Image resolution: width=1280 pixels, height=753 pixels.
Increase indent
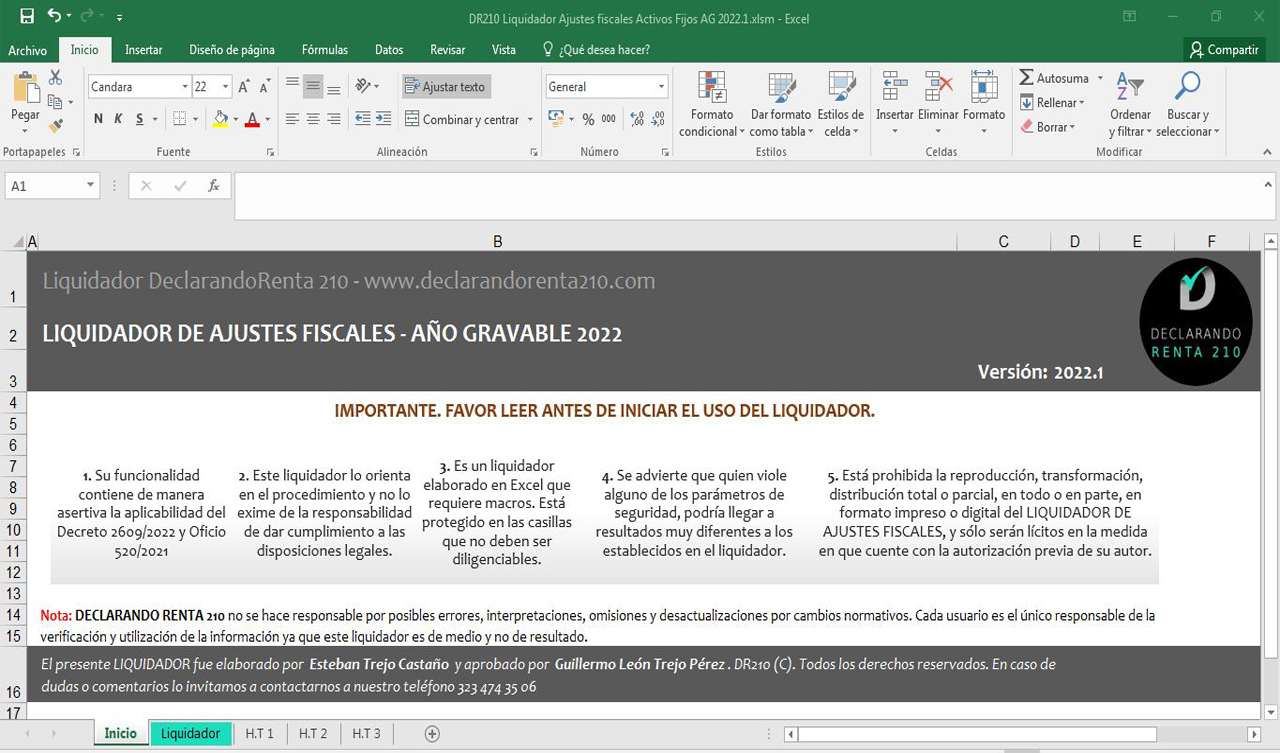coord(384,119)
